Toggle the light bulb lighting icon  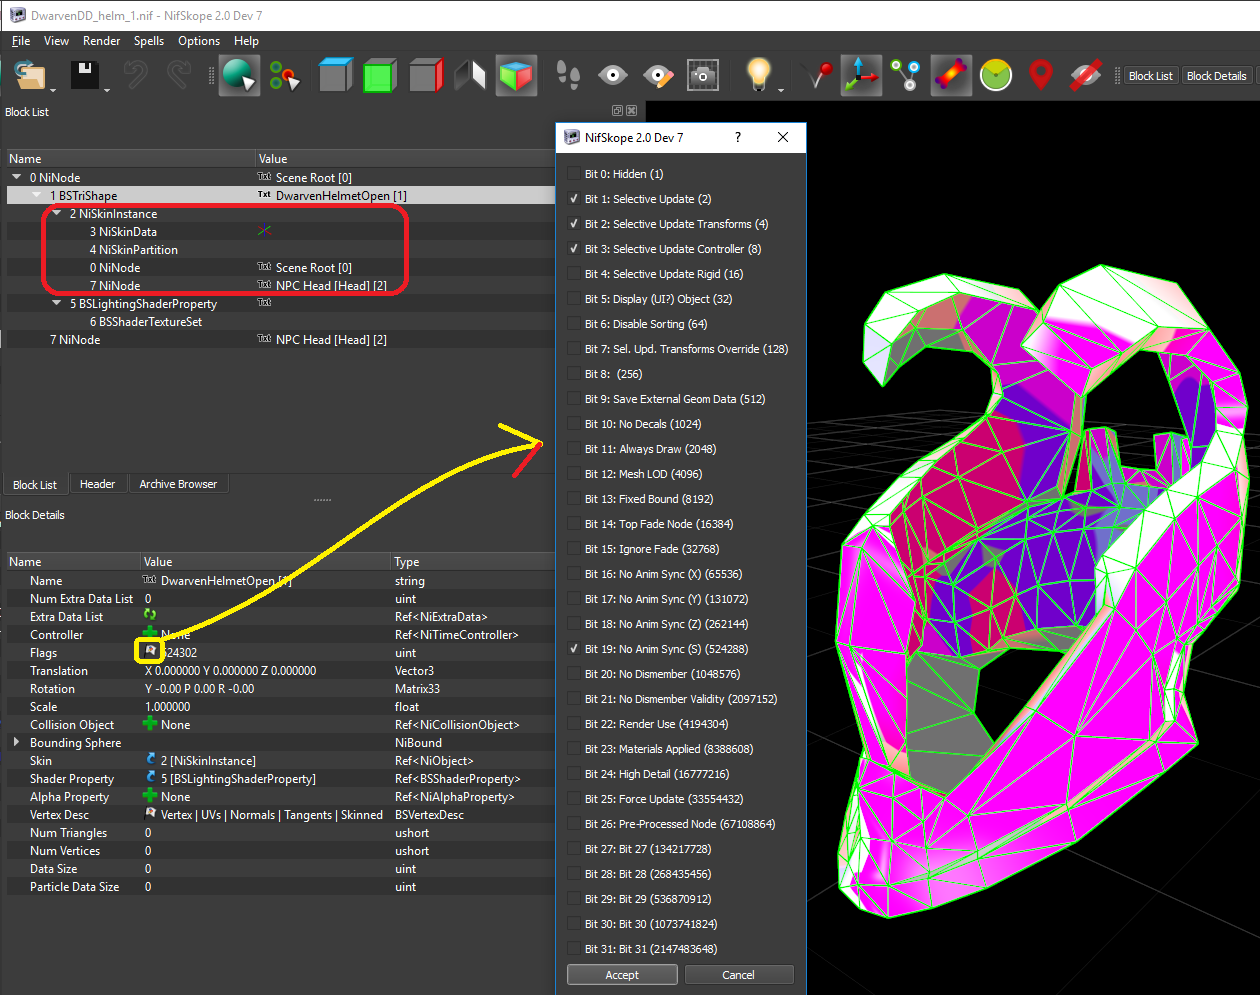tap(759, 76)
